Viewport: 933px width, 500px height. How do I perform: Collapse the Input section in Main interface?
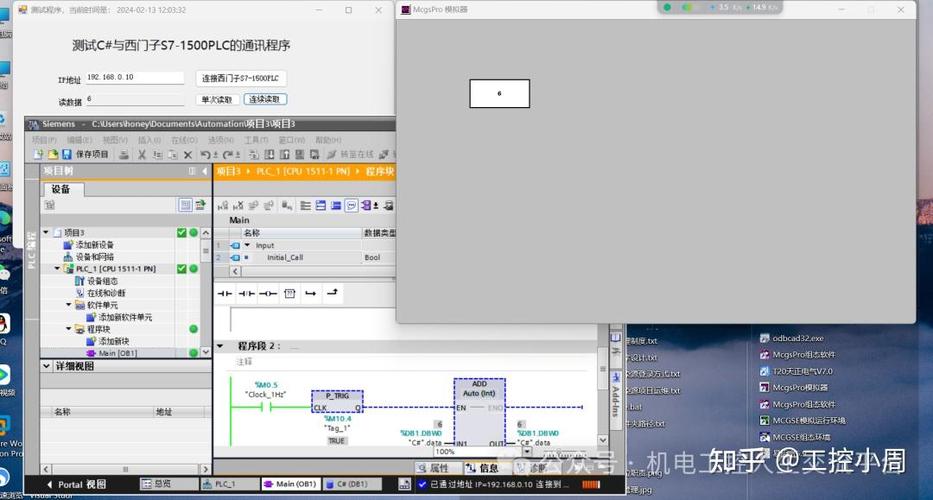[x=248, y=245]
